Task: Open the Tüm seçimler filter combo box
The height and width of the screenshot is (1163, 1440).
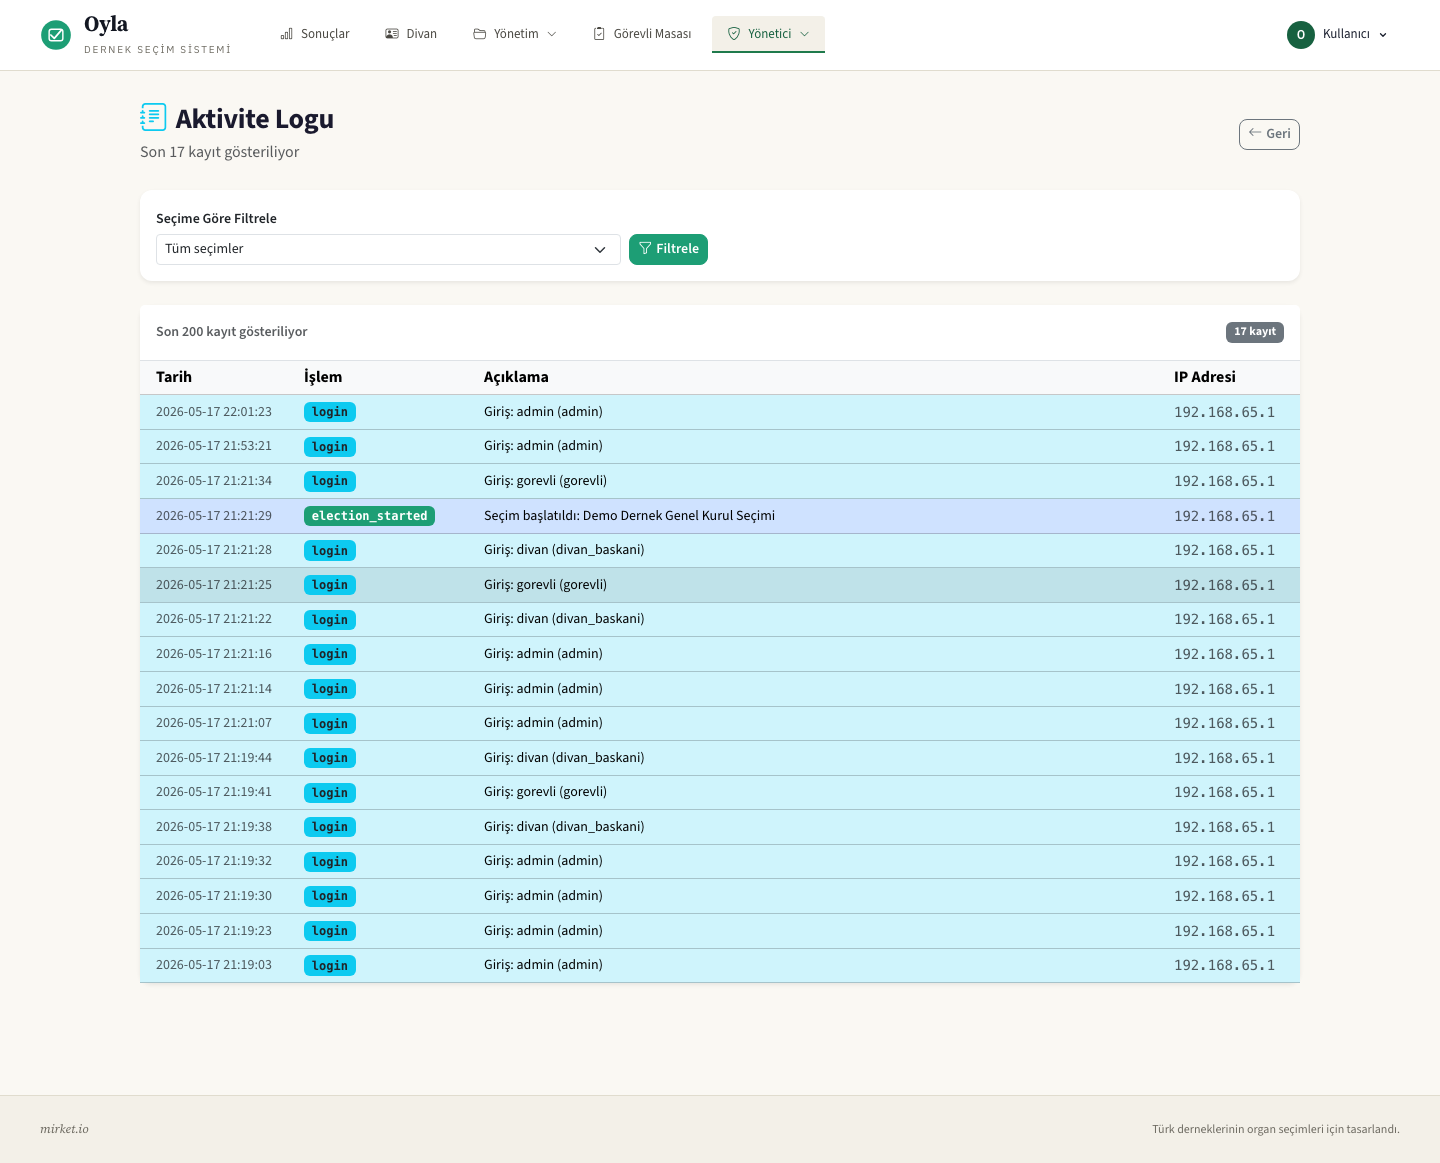Action: pyautogui.click(x=388, y=249)
